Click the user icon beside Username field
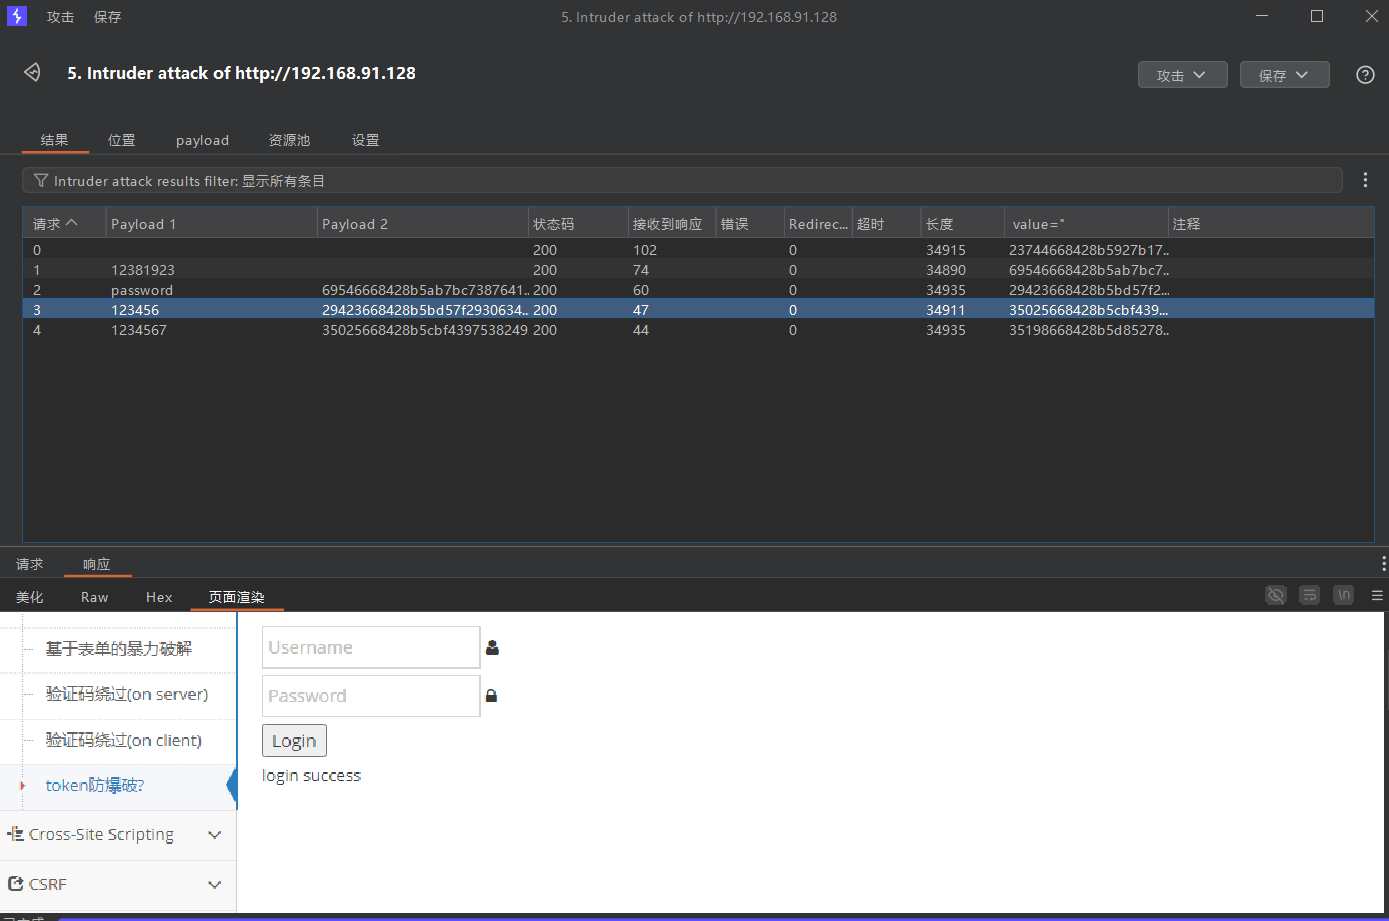Image resolution: width=1389 pixels, height=921 pixels. [x=492, y=648]
